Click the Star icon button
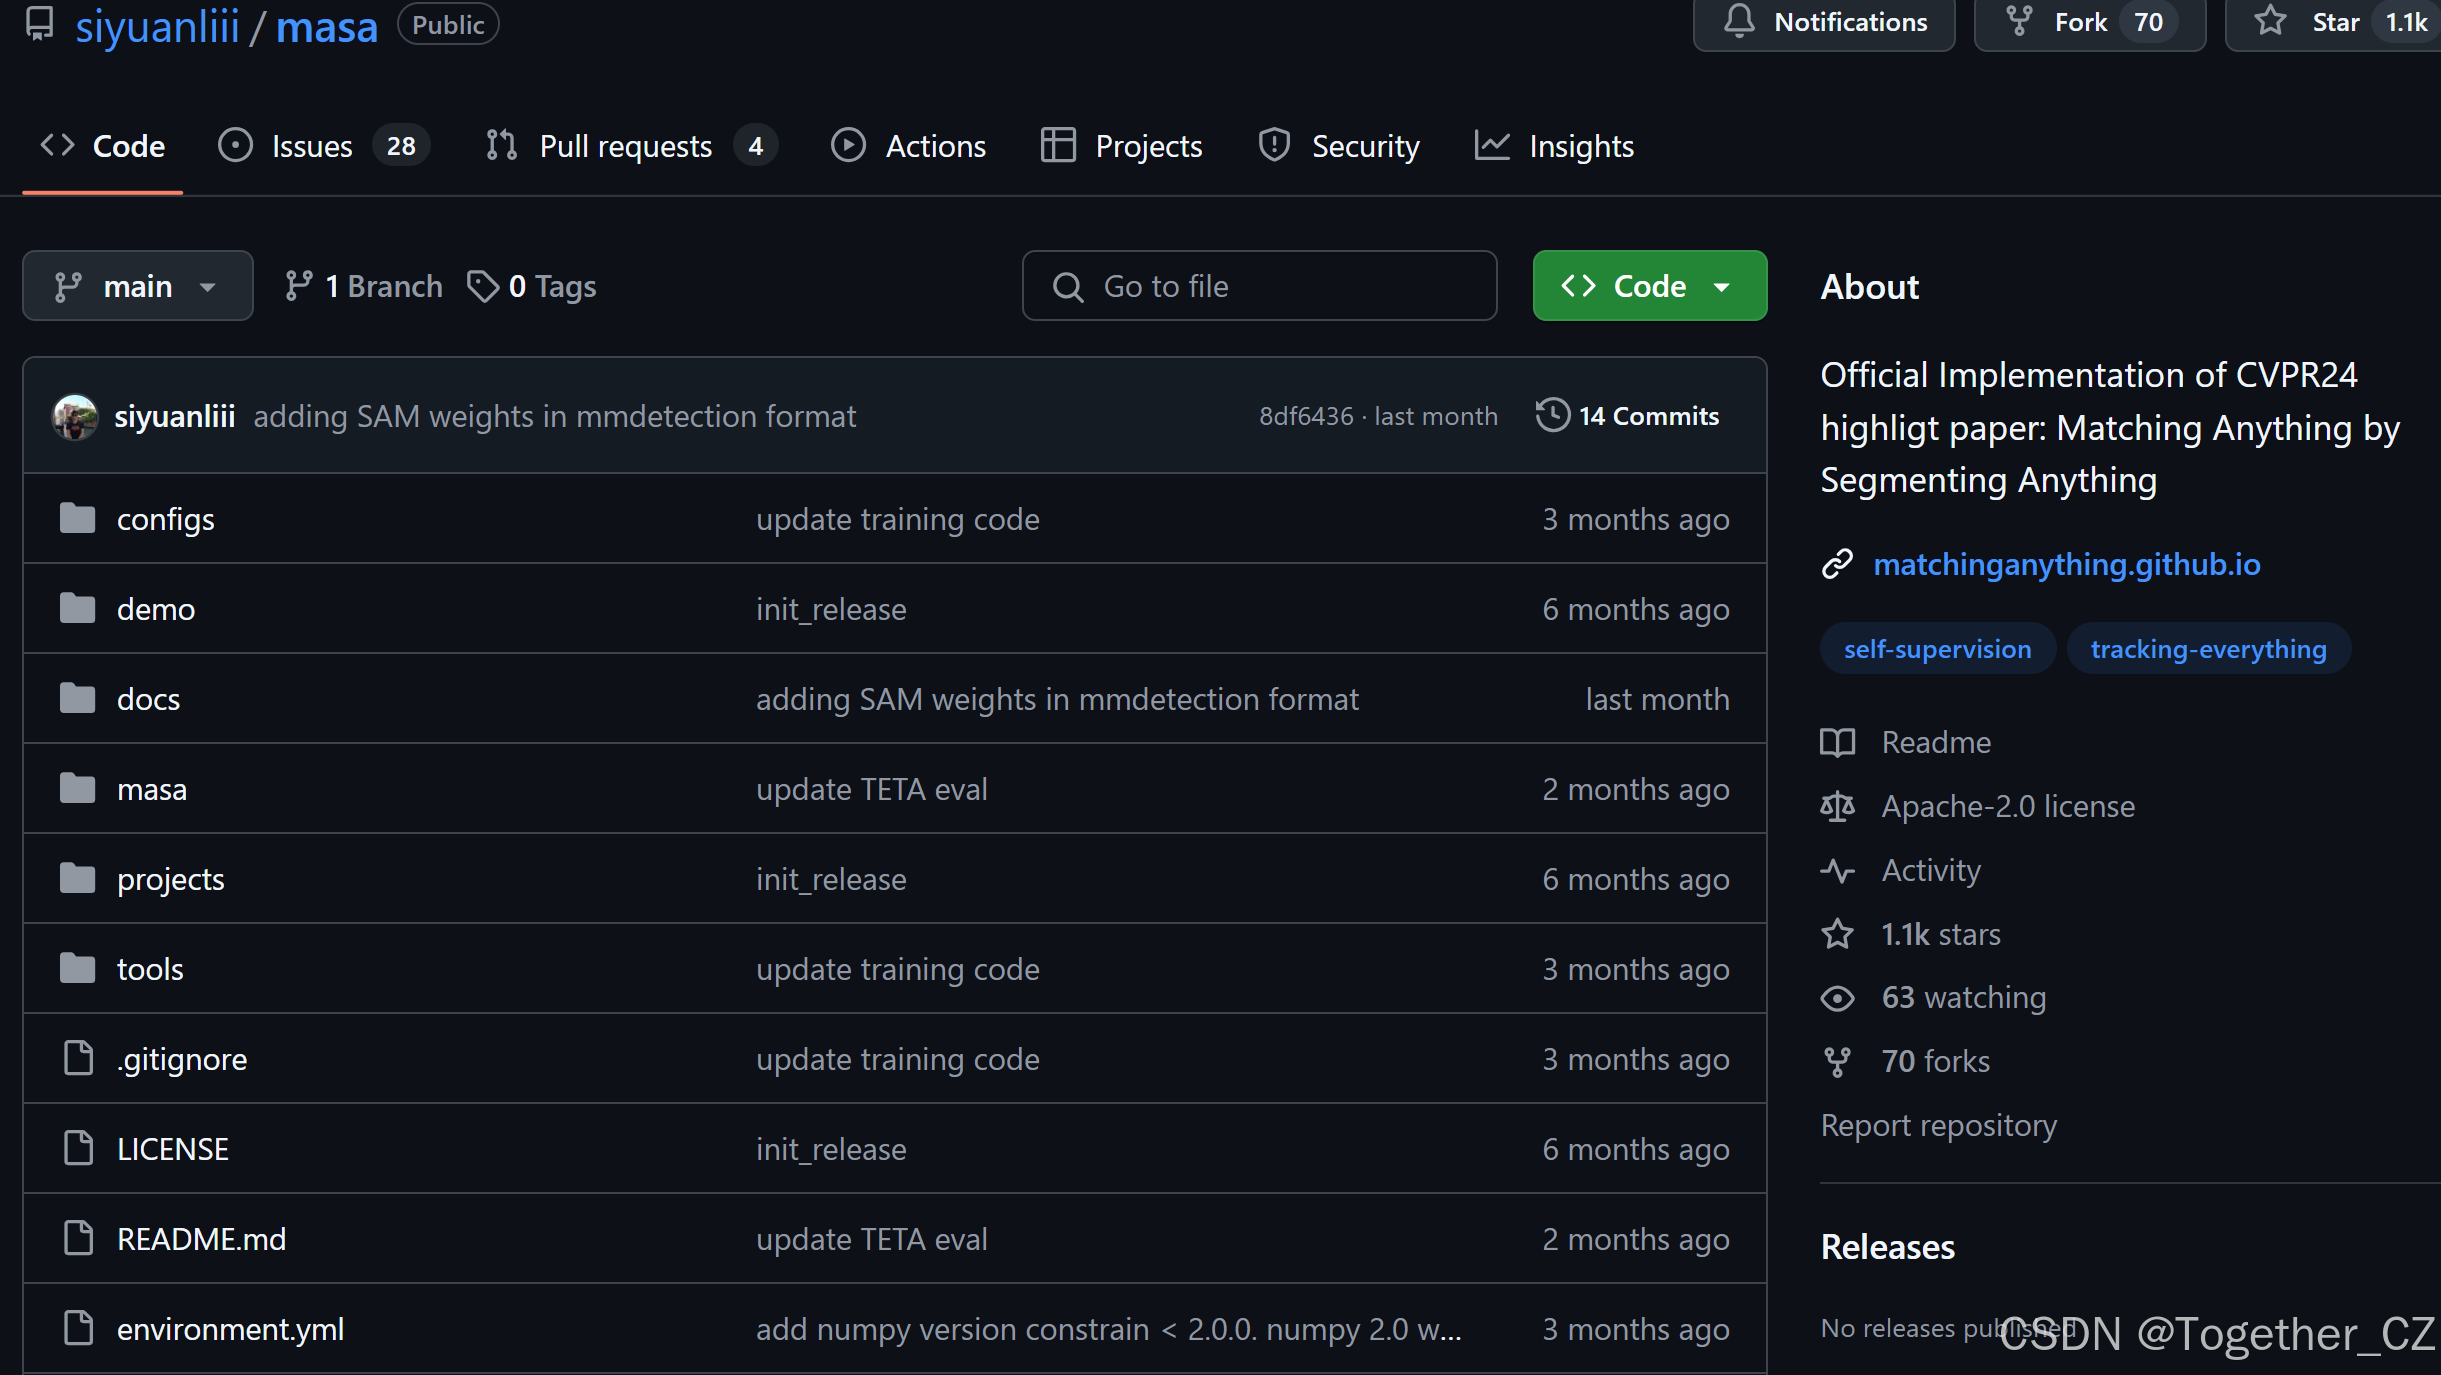Image resolution: width=2441 pixels, height=1375 pixels. coord(2271,22)
